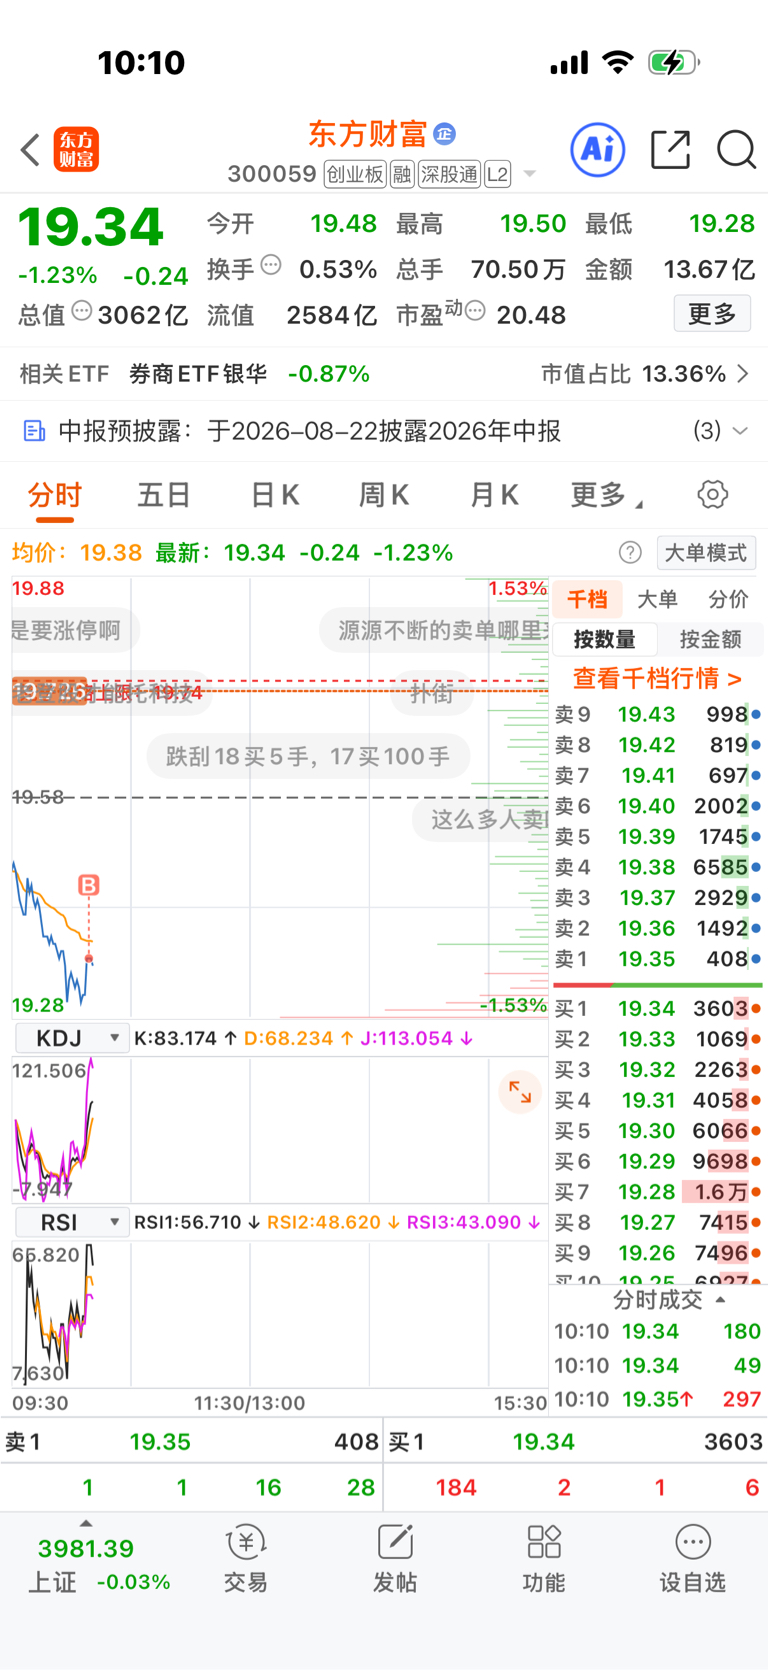Tap the 换手 info bubble icon
768x1670 pixels.
coord(271,265)
